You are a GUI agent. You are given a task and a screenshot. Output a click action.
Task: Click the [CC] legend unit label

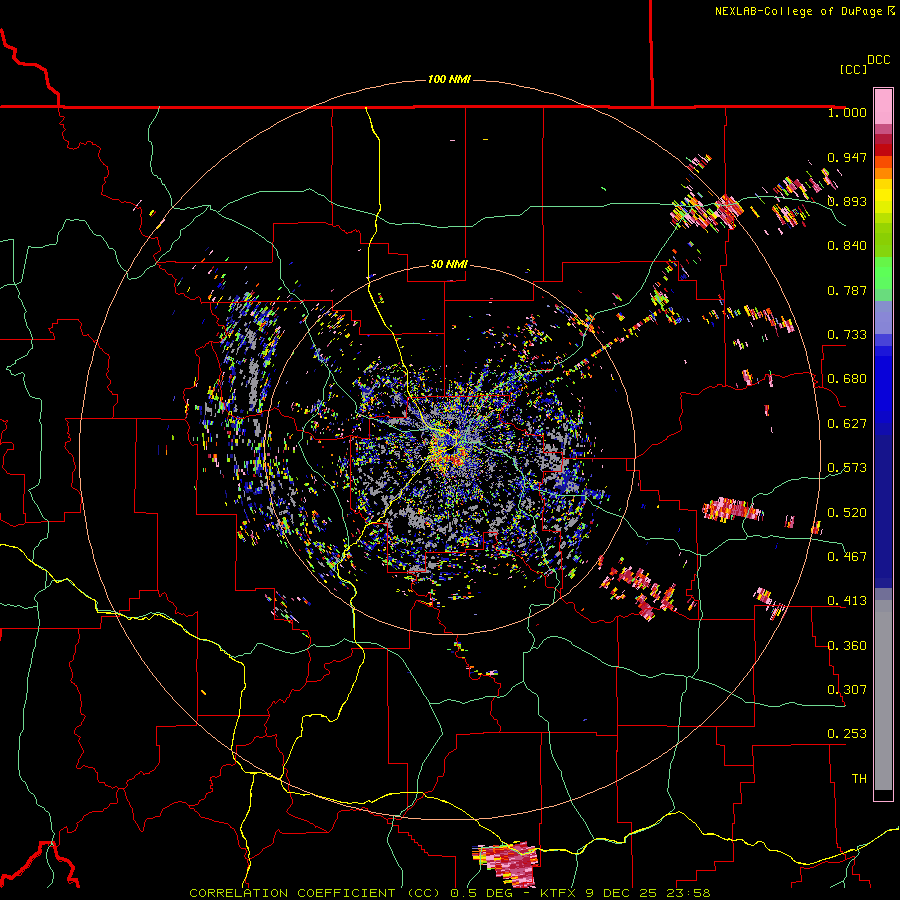(853, 69)
